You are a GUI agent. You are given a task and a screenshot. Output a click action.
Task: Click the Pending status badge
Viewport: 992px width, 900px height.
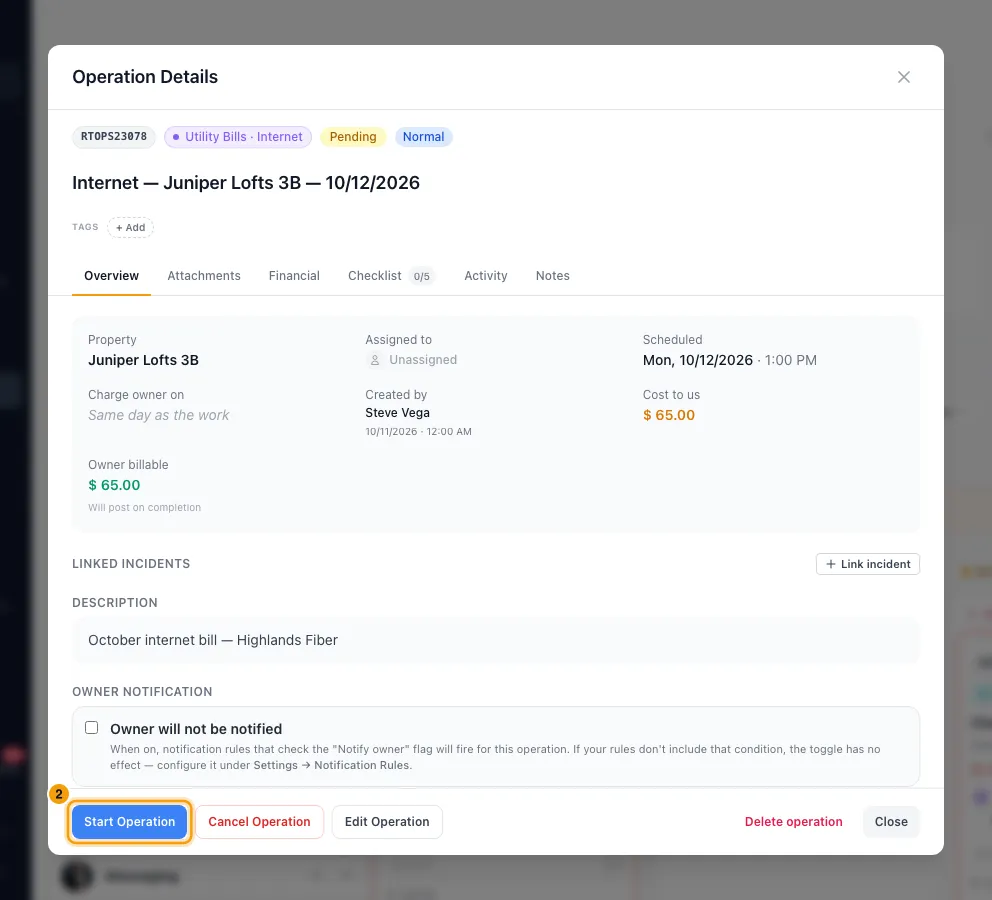pyautogui.click(x=353, y=137)
